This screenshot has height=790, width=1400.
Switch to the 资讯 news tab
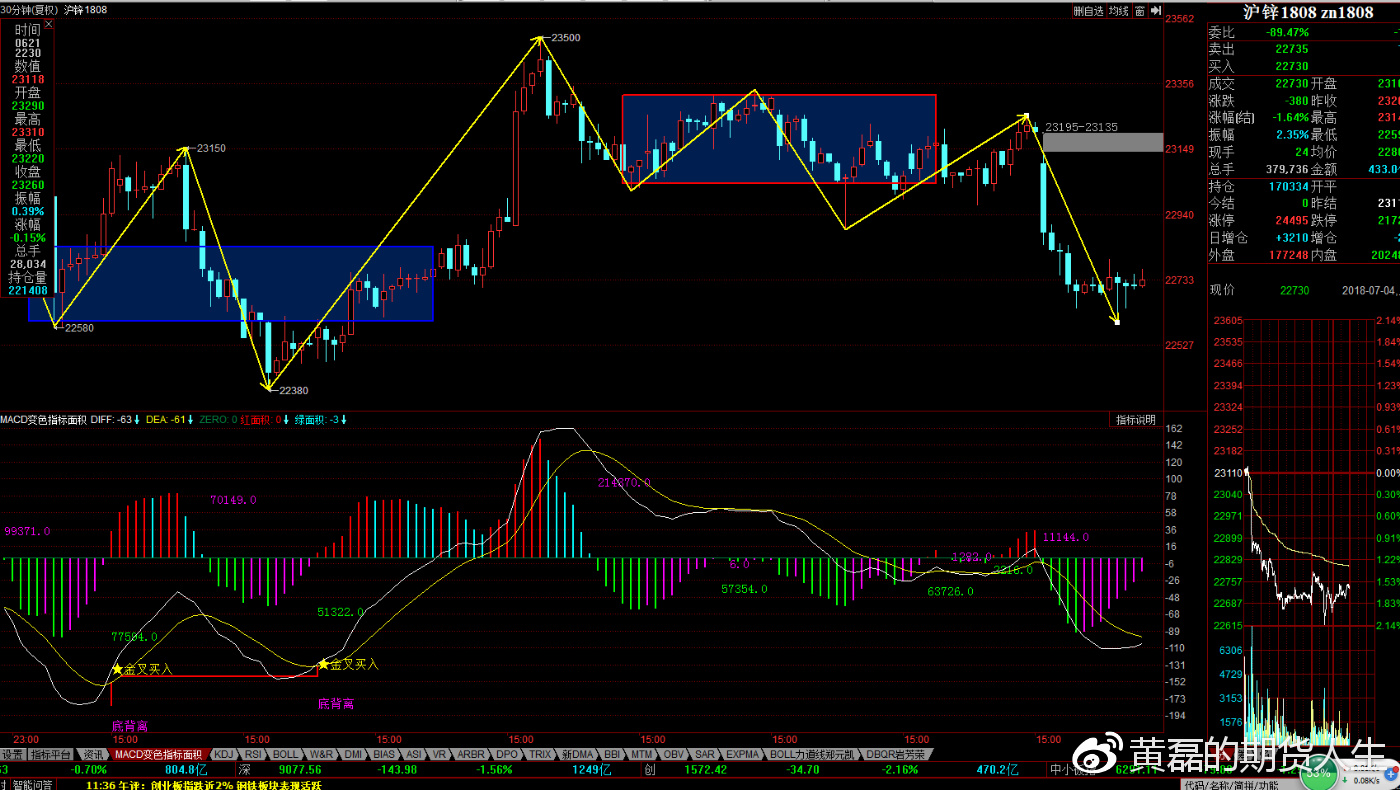click(x=93, y=754)
